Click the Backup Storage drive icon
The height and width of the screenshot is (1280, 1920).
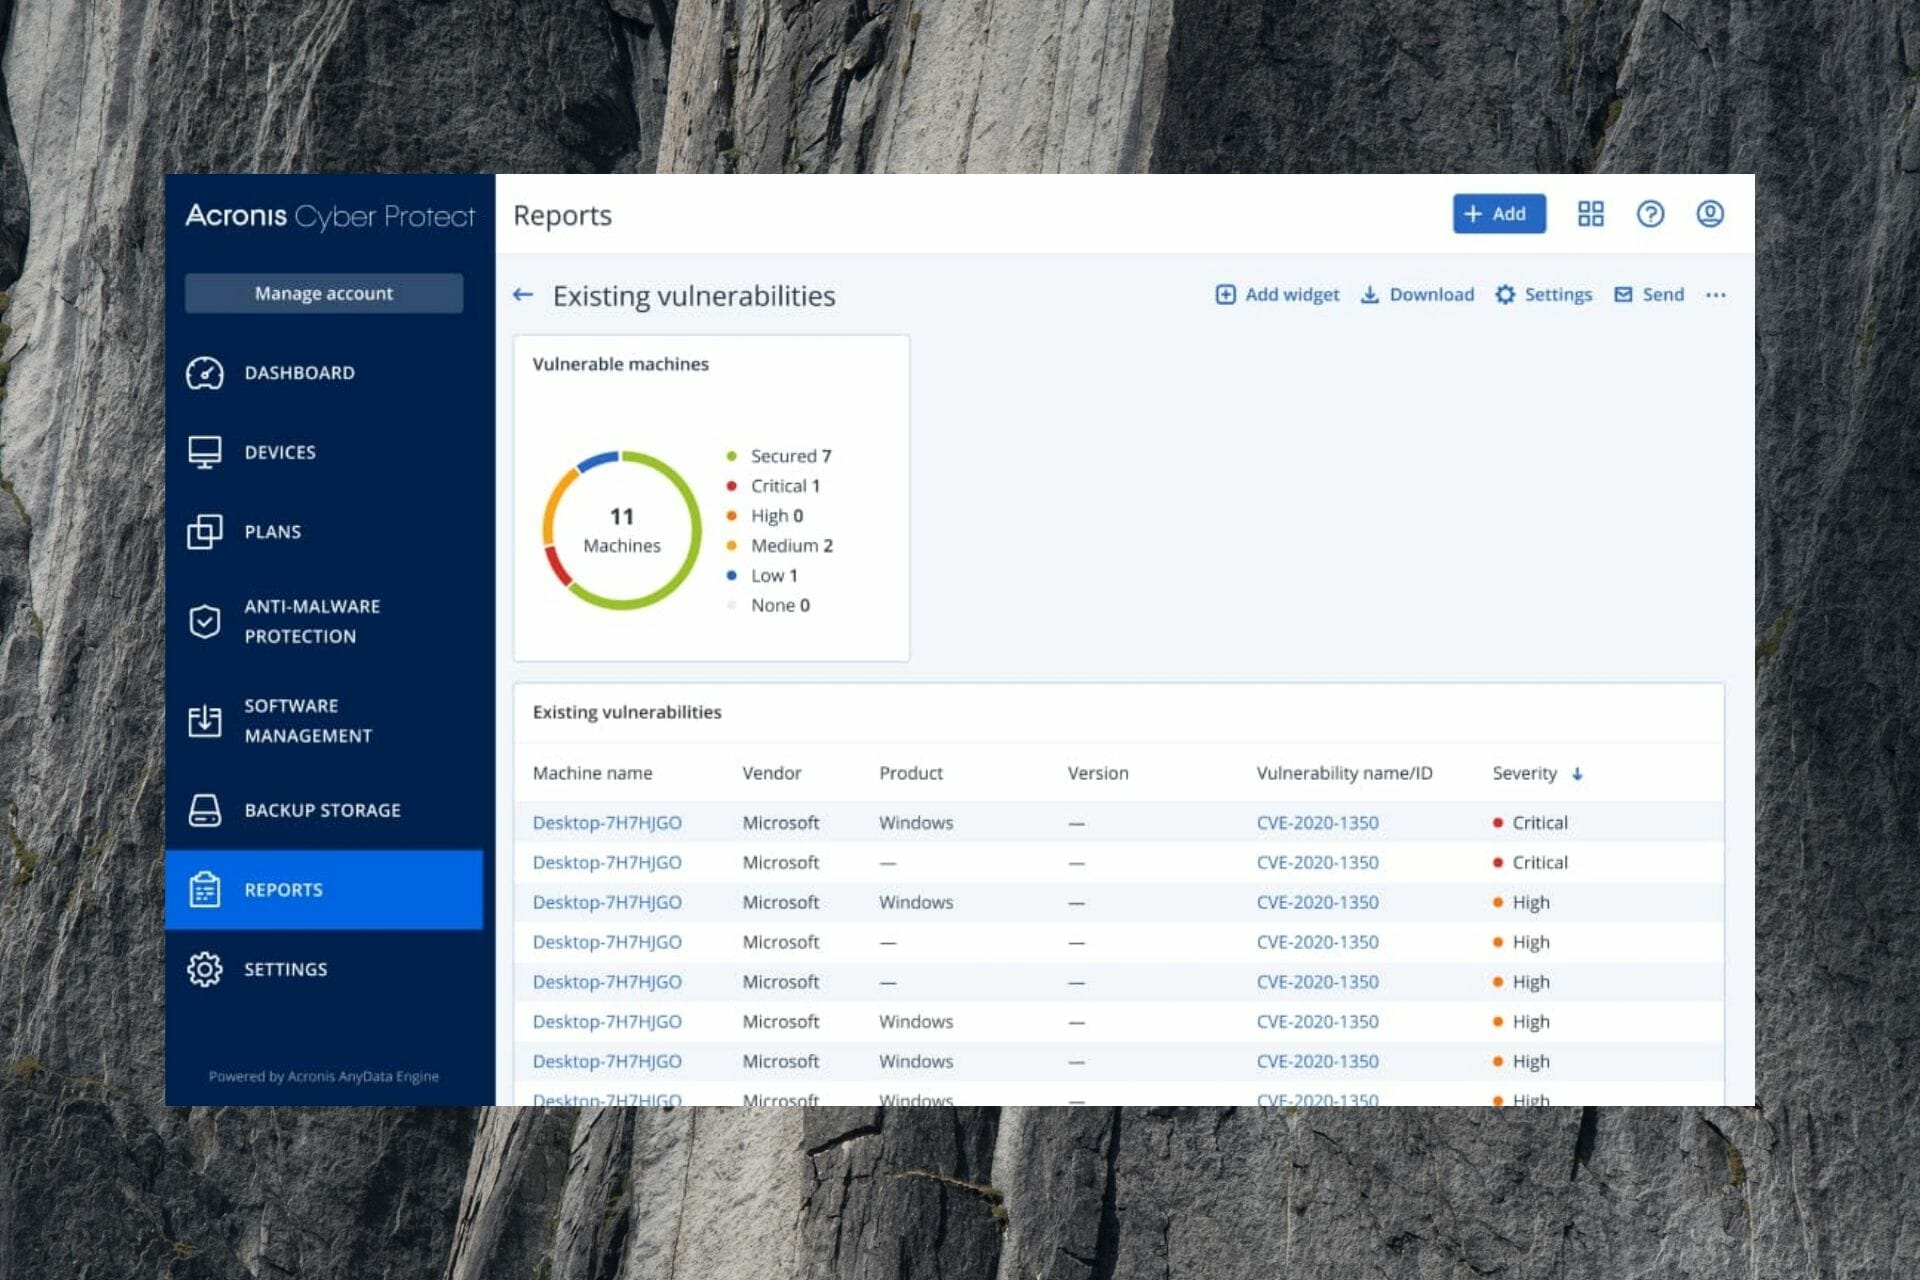204,810
